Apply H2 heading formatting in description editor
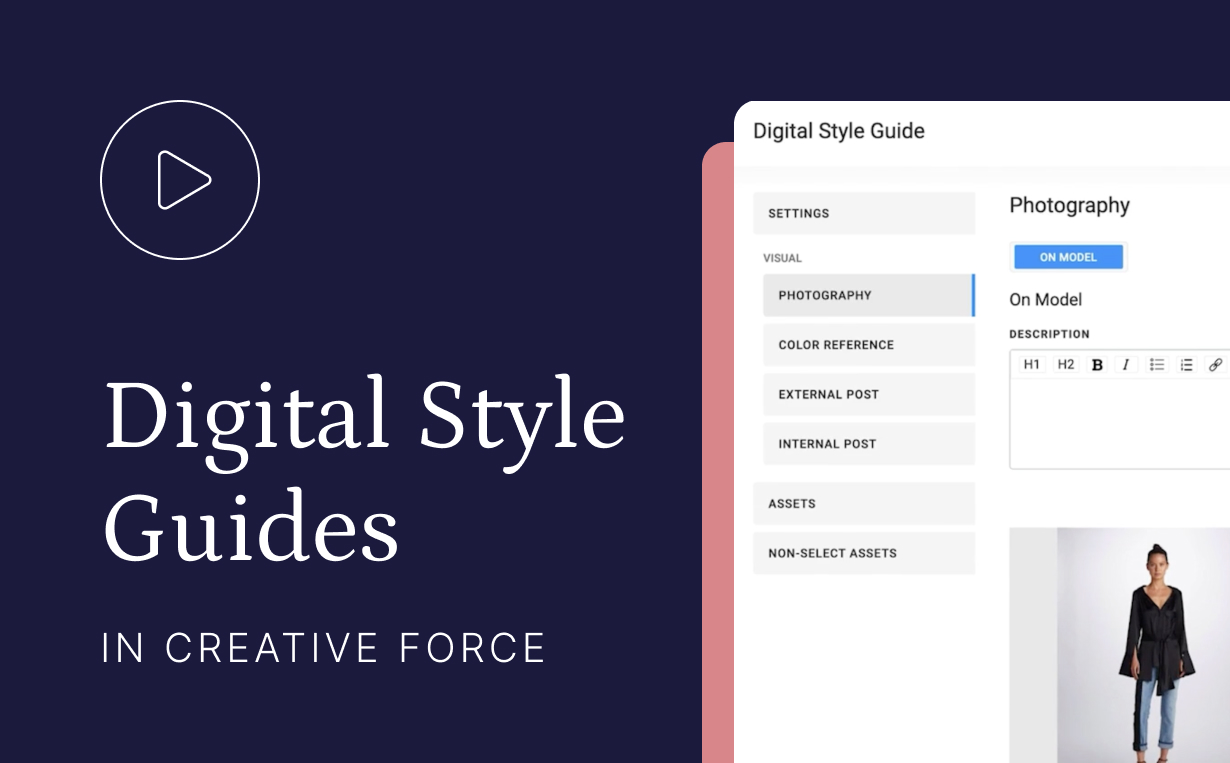The height and width of the screenshot is (763, 1230). click(1065, 364)
